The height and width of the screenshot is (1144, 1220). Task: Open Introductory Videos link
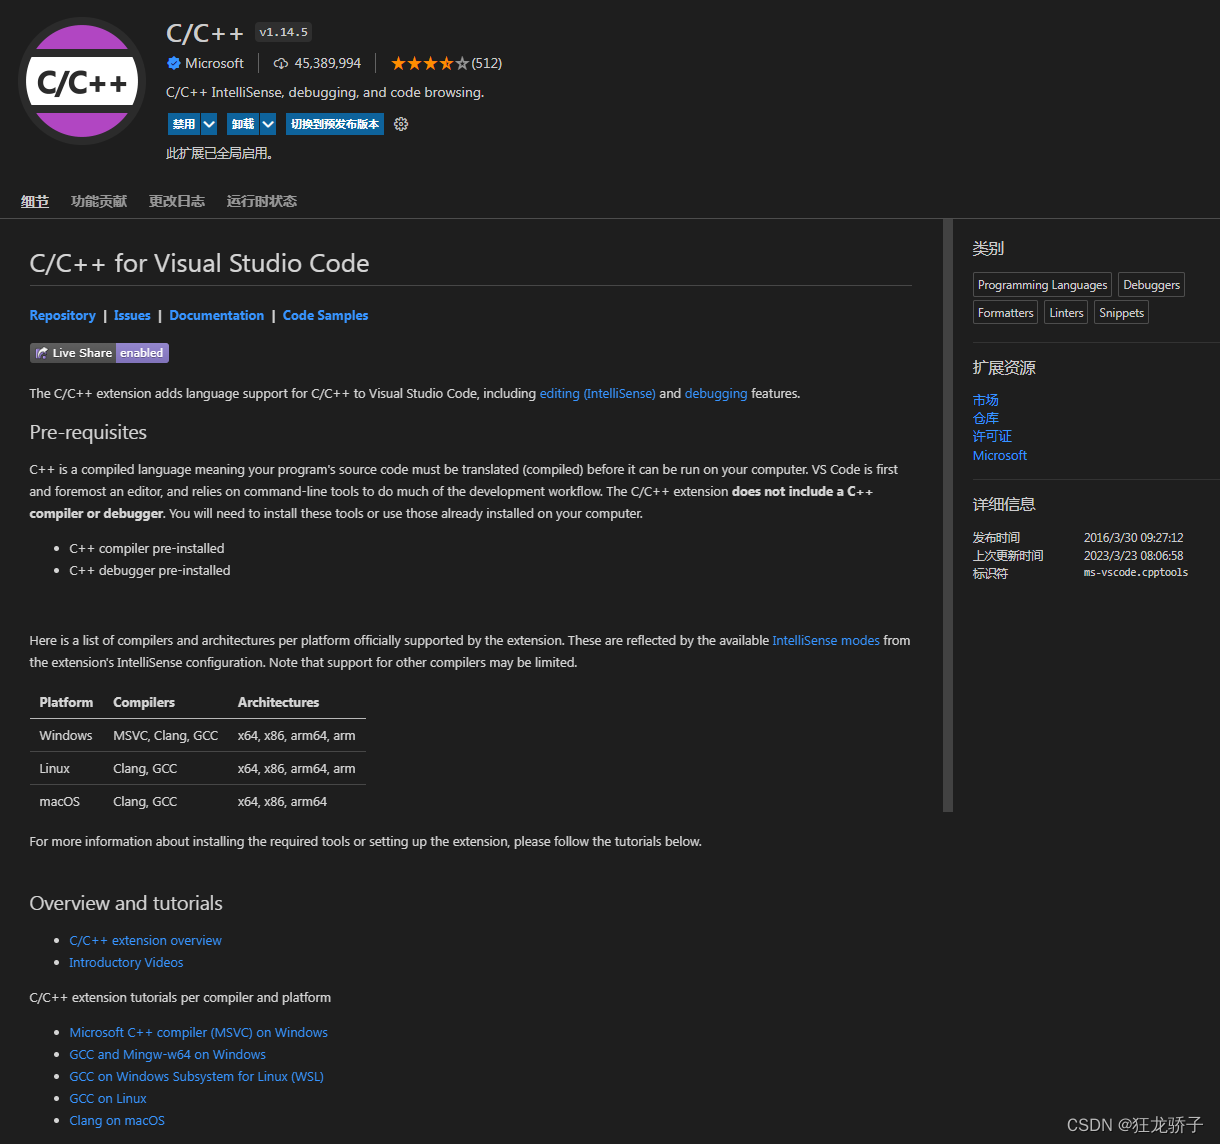pyautogui.click(x=126, y=963)
